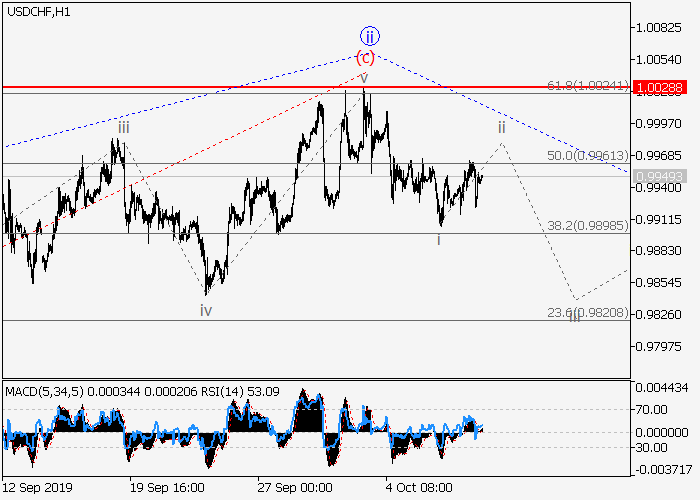The width and height of the screenshot is (700, 500).
Task: Click the red wave i label
Action: click(x=438, y=239)
